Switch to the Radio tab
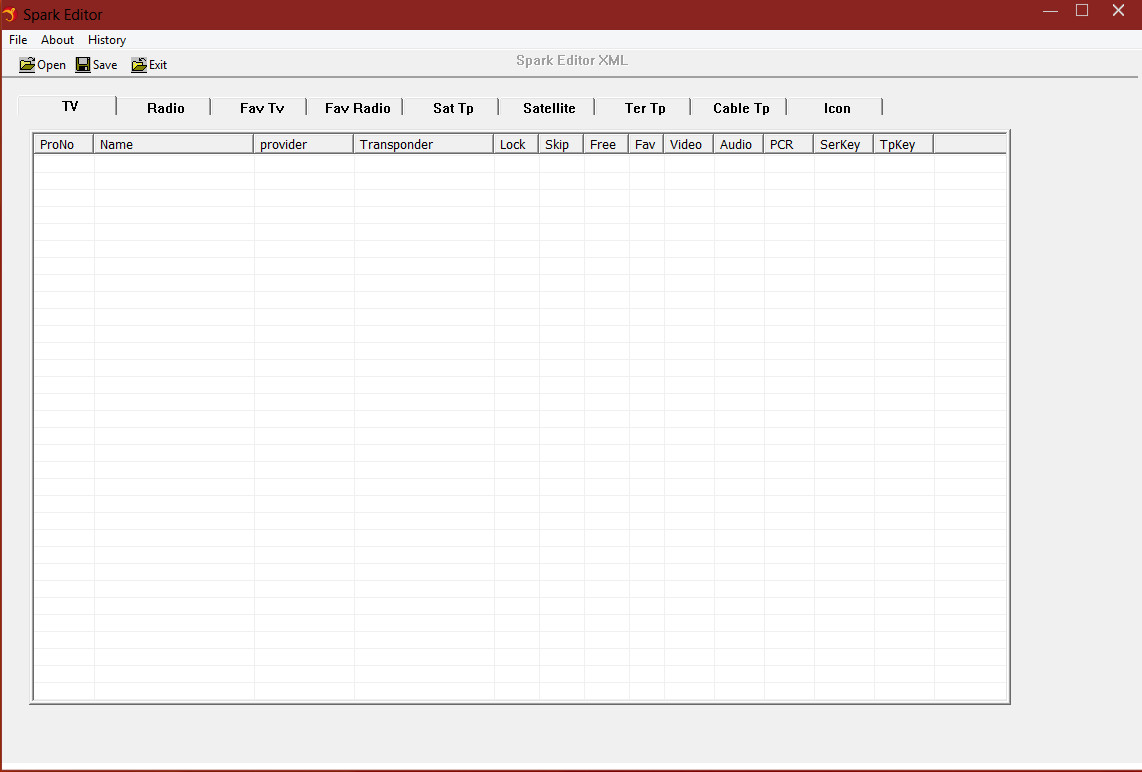 point(165,108)
